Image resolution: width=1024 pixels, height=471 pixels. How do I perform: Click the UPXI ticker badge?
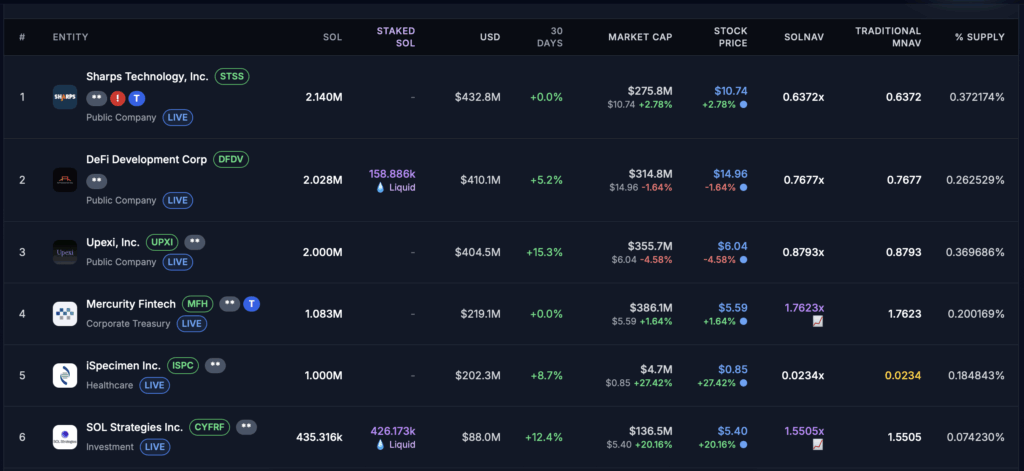click(x=162, y=242)
